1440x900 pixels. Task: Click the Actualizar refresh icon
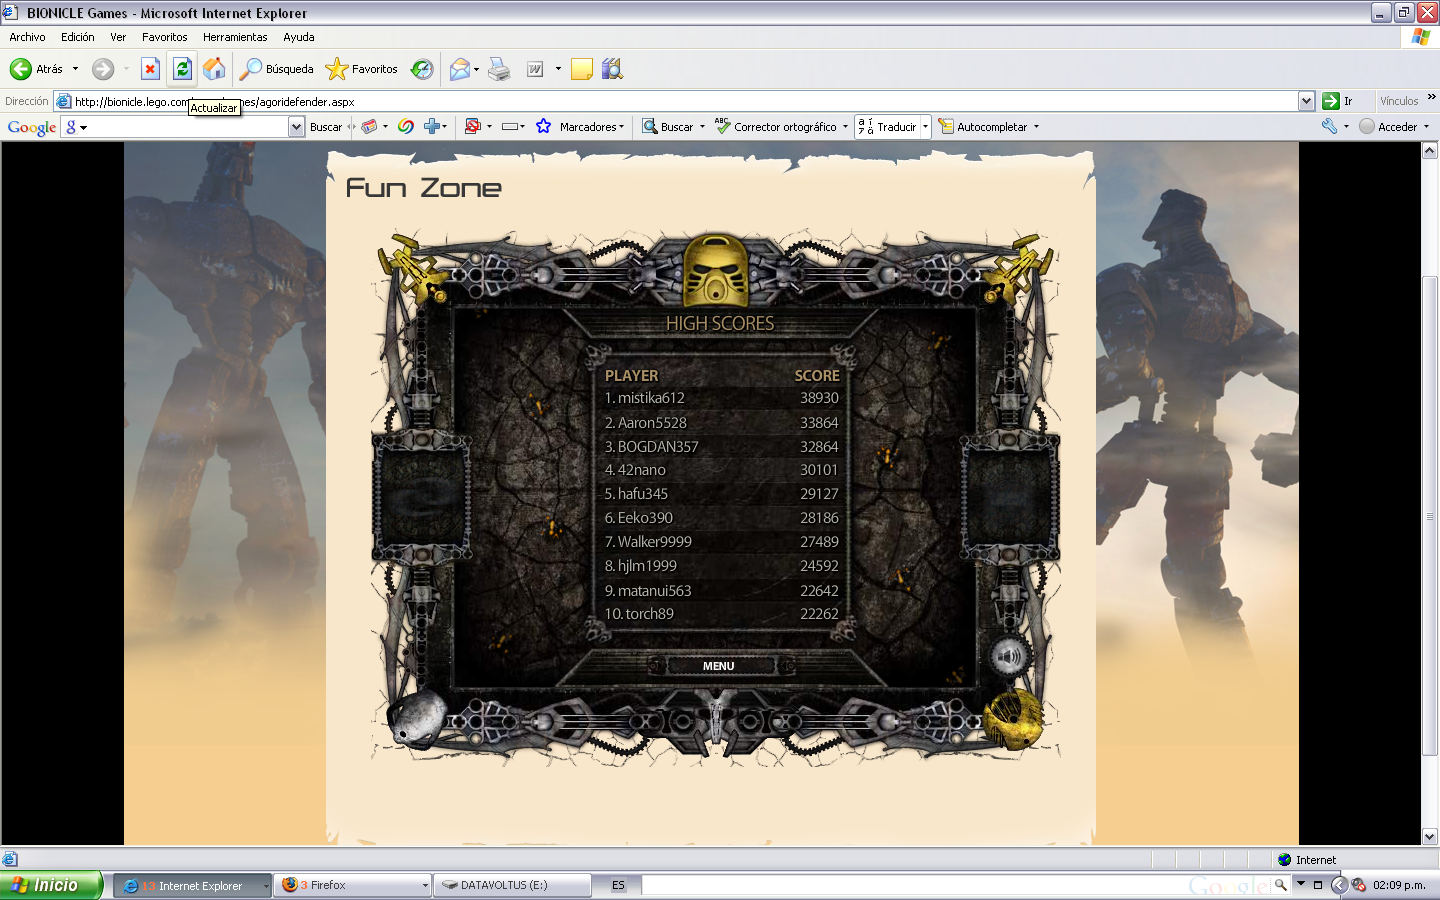tap(182, 69)
